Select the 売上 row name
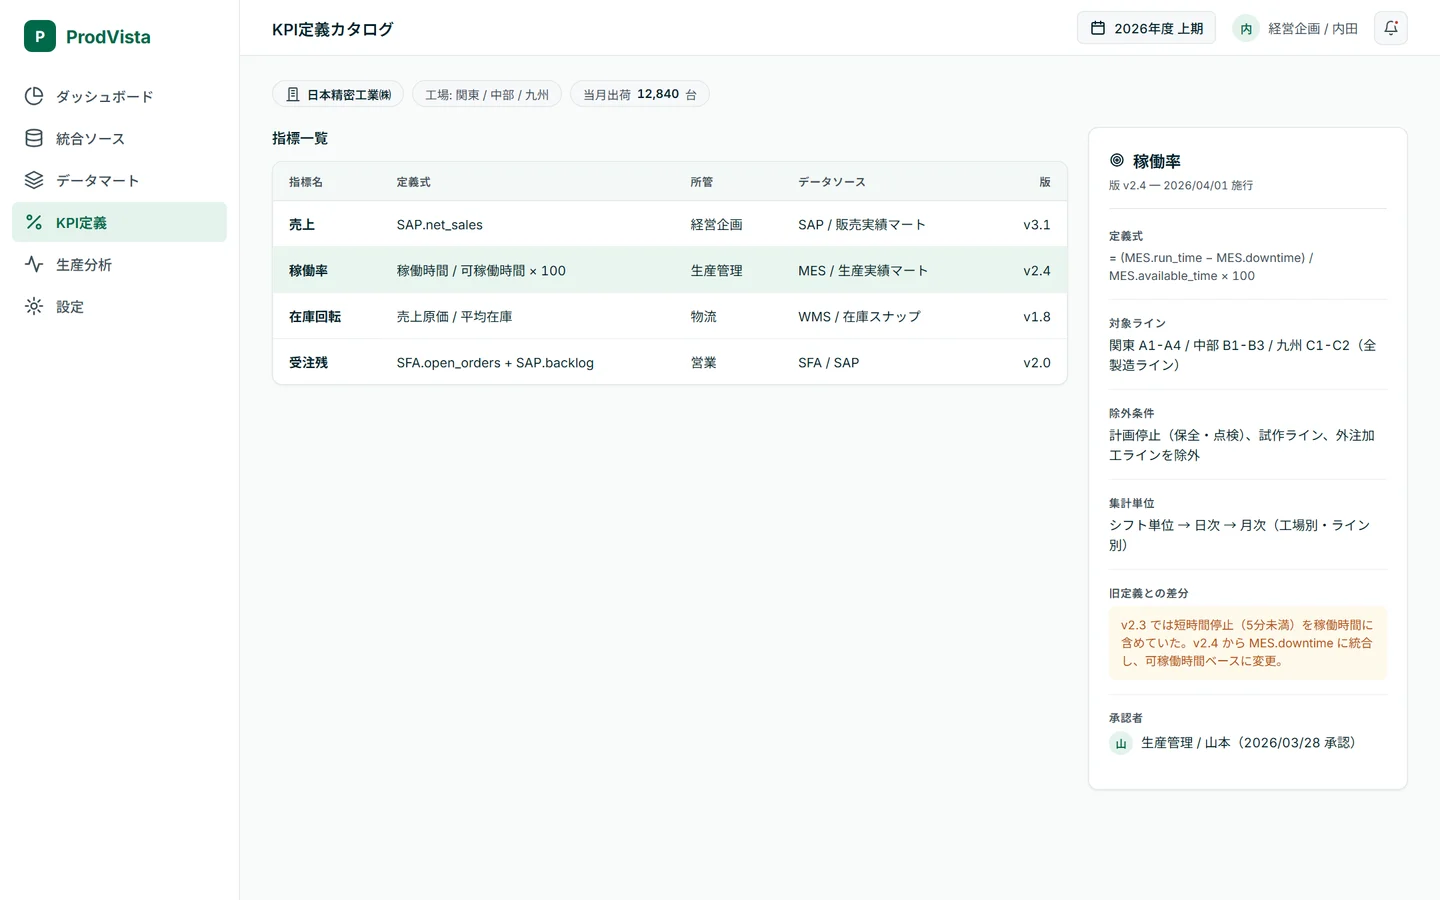1440x900 pixels. (x=302, y=225)
